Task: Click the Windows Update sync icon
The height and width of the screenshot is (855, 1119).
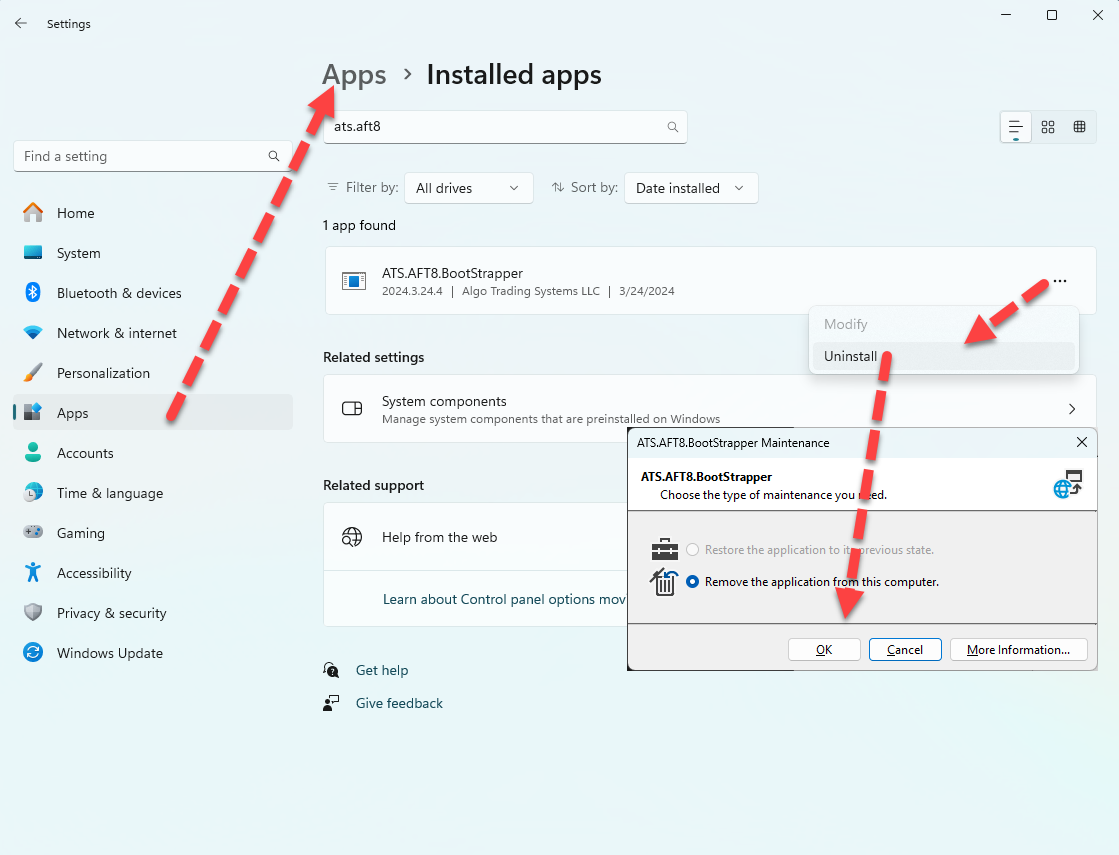Action: click(x=33, y=652)
